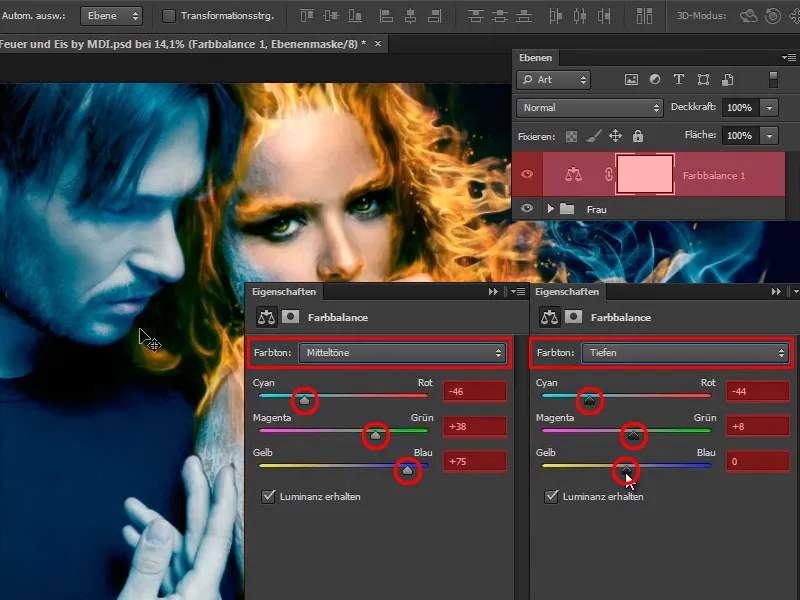Screen dimensions: 800x600
Task: Toggle the layer filter switch in Ebenen
Action: (x=773, y=80)
